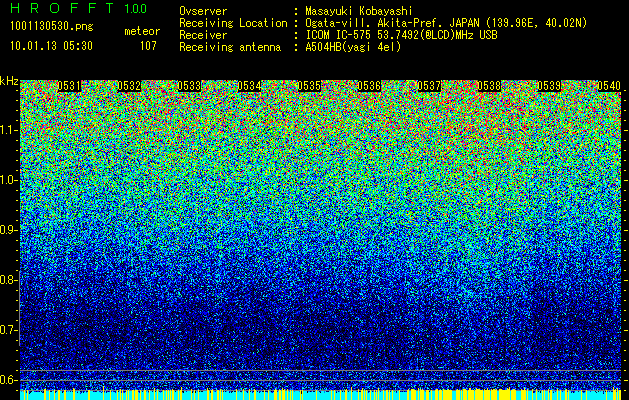The height and width of the screenshot is (400, 629).
Task: Click the meteor count 107
Action: click(x=148, y=46)
